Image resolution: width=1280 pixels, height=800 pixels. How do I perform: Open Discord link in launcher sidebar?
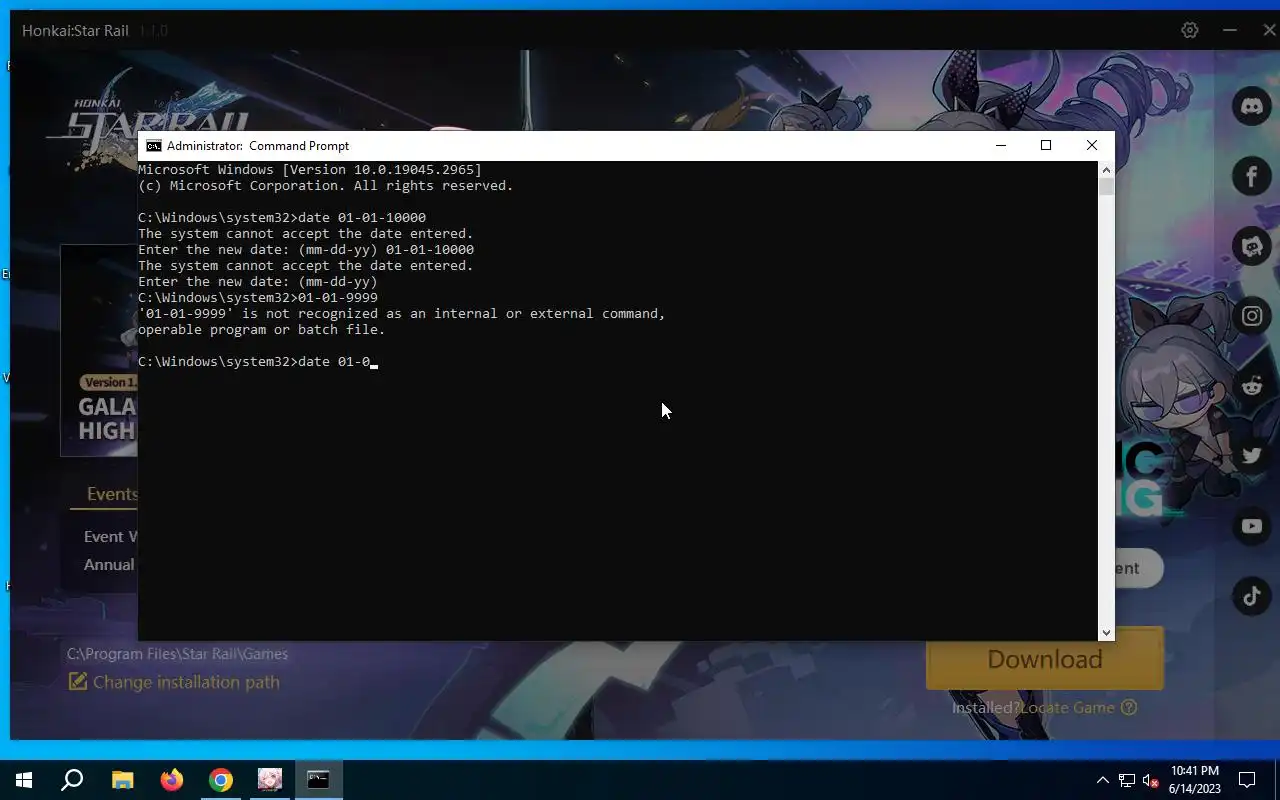click(x=1251, y=105)
